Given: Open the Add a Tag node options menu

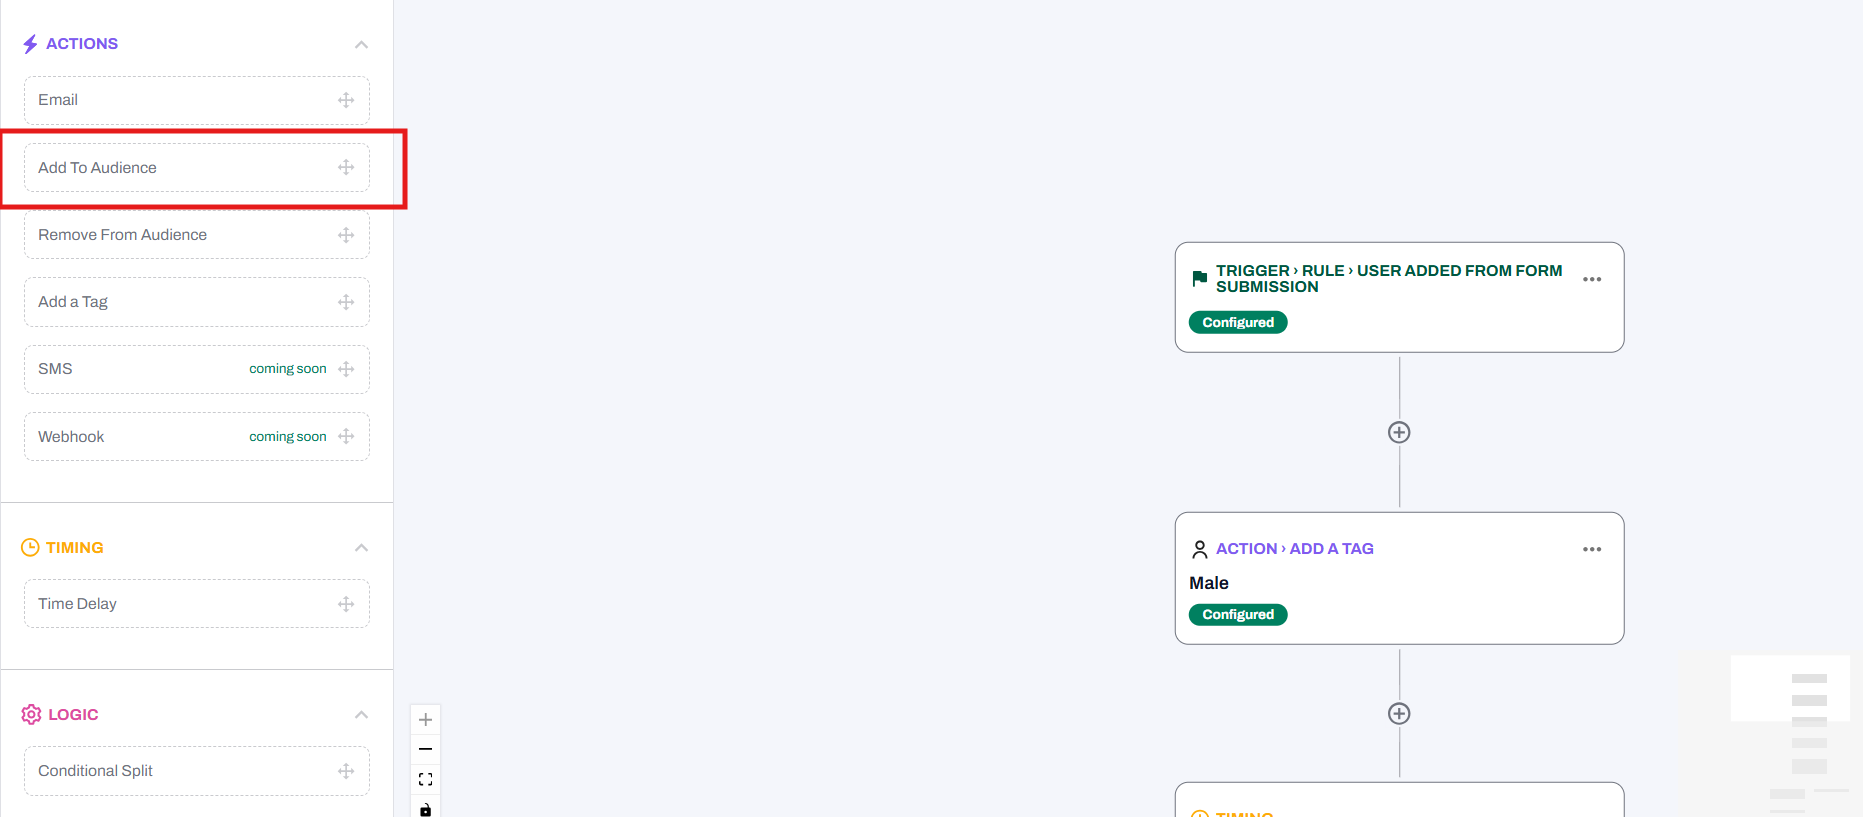Looking at the screenshot, I should point(1592,549).
